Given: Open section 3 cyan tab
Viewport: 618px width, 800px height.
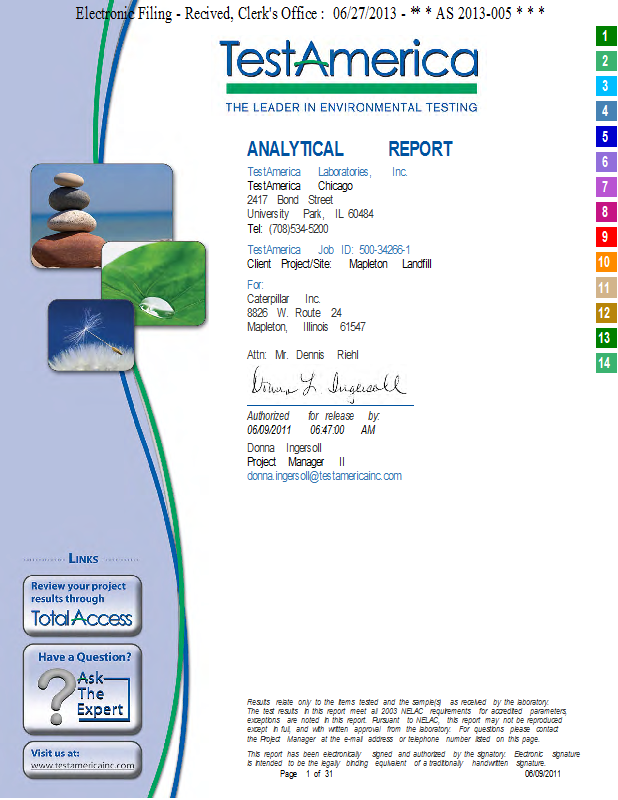Looking at the screenshot, I should click(606, 86).
